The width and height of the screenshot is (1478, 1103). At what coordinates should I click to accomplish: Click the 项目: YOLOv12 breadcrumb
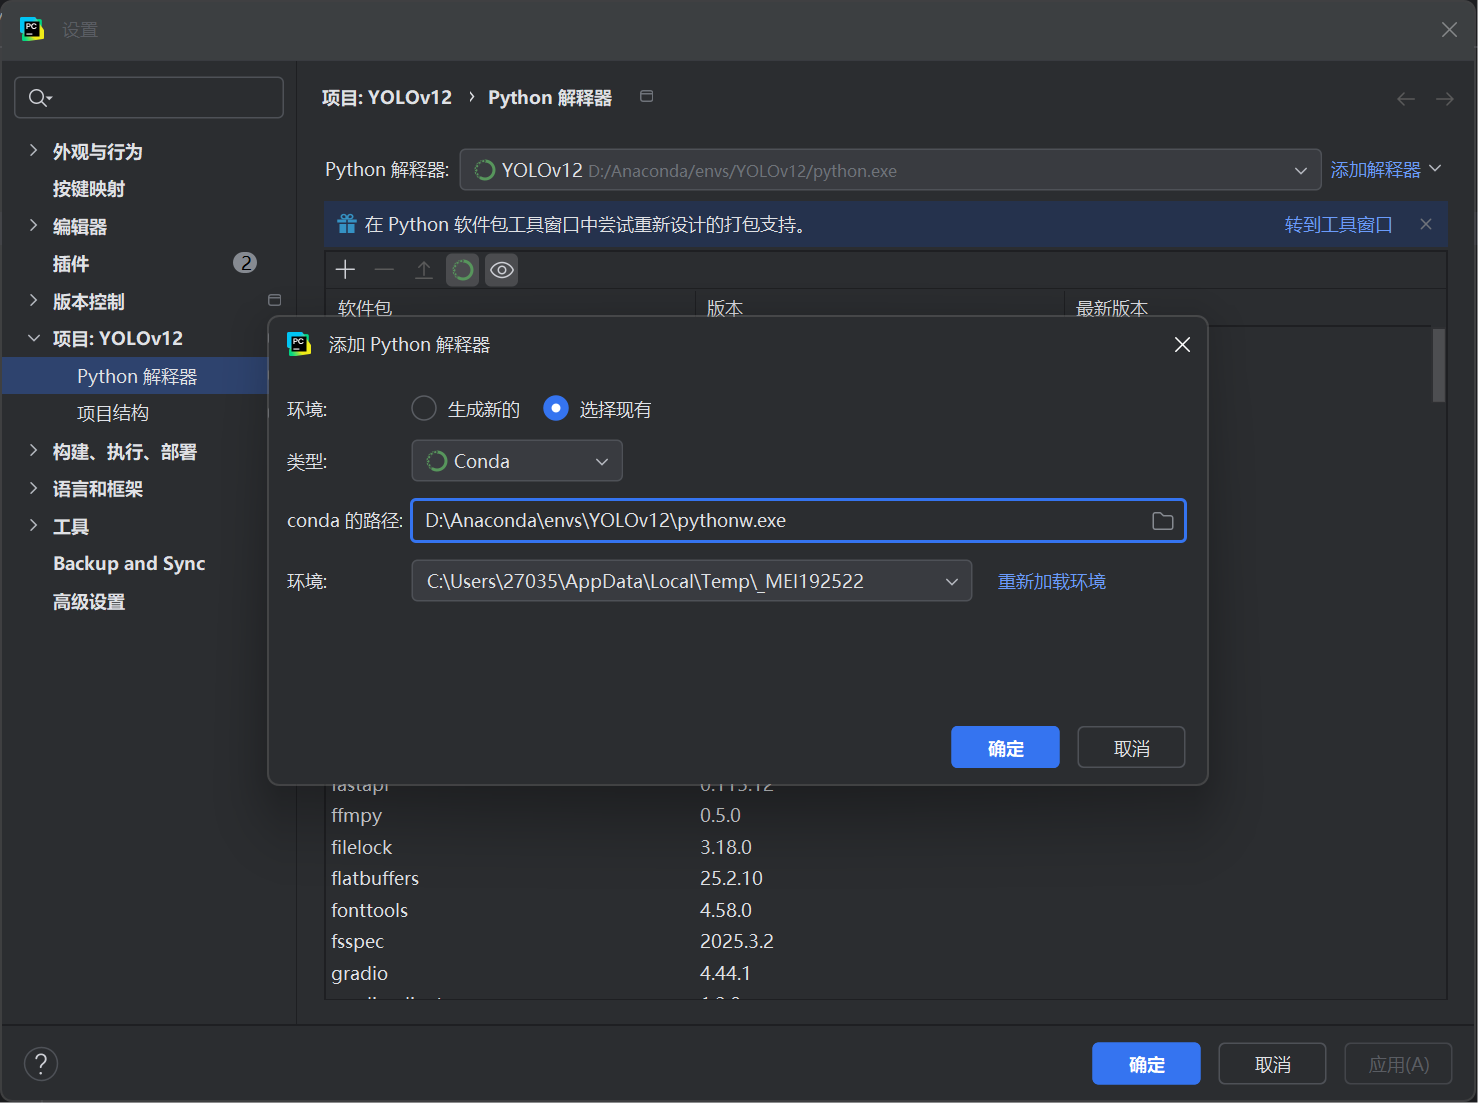click(x=387, y=97)
